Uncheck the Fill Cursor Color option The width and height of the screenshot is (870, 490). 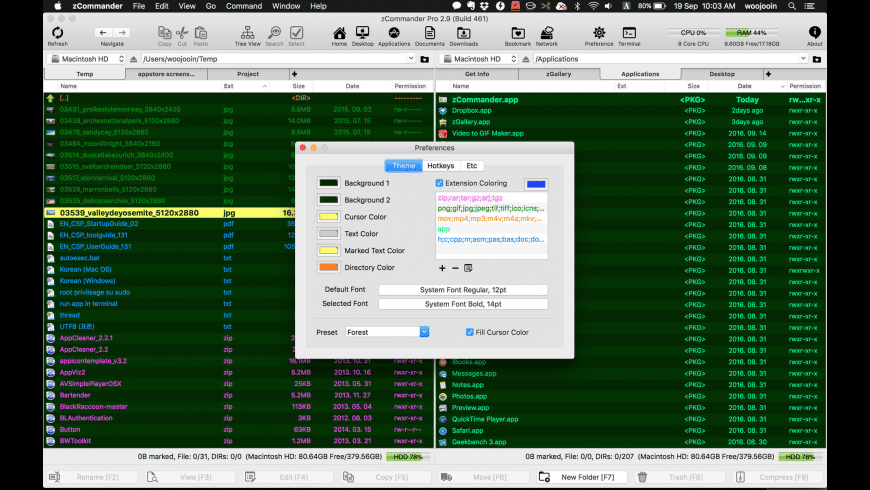[x=470, y=332]
